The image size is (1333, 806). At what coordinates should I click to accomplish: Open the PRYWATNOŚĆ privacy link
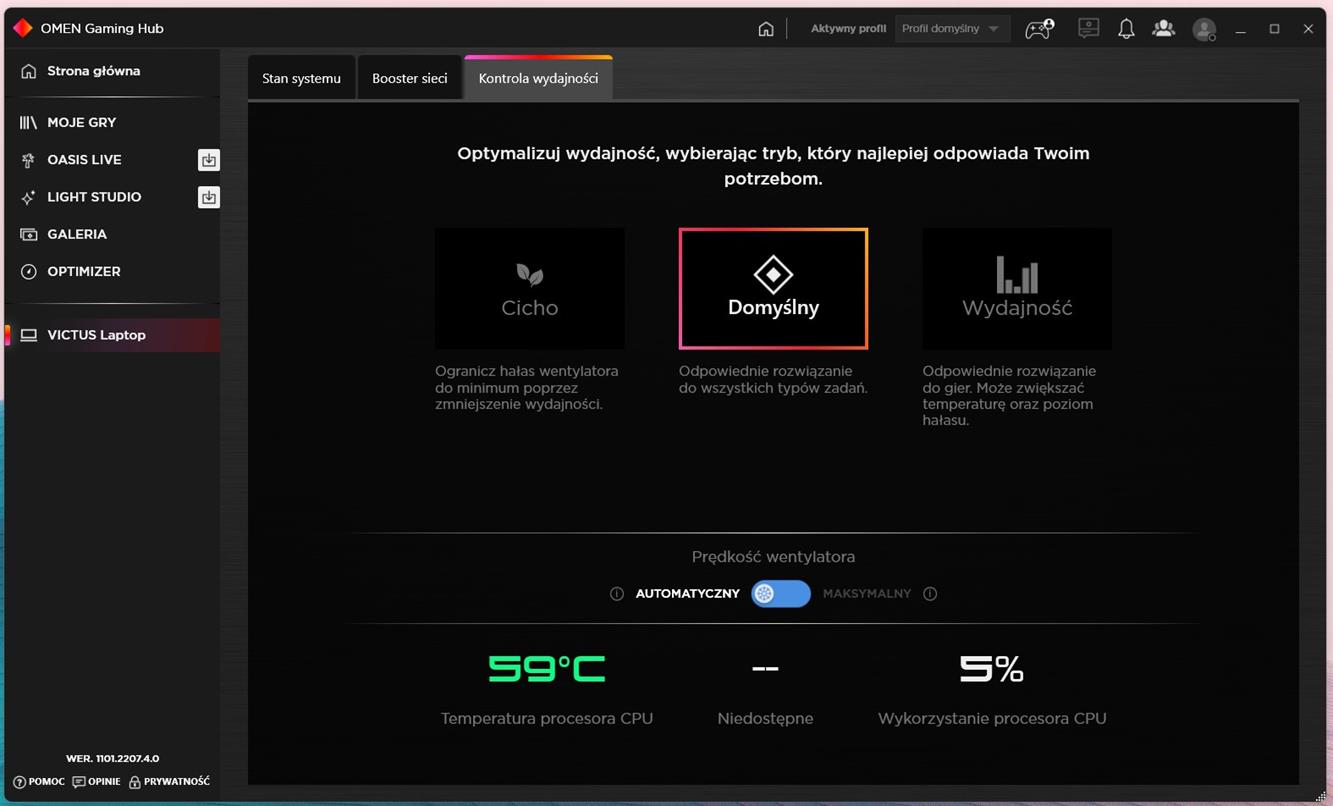[x=169, y=782]
